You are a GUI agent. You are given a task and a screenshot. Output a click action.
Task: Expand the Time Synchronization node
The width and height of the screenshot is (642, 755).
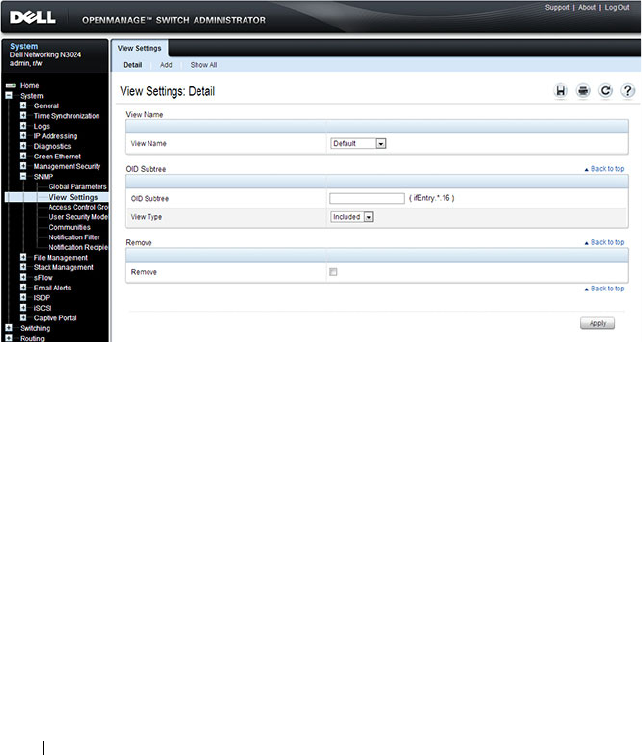point(23,116)
